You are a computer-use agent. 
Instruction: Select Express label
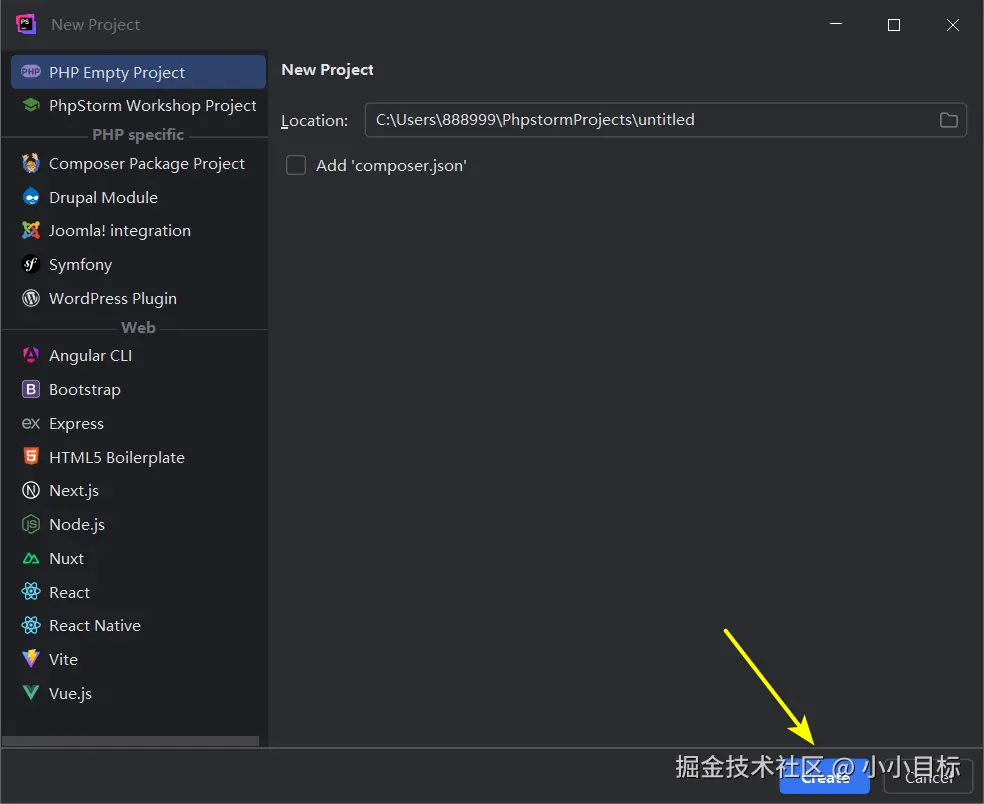point(77,424)
